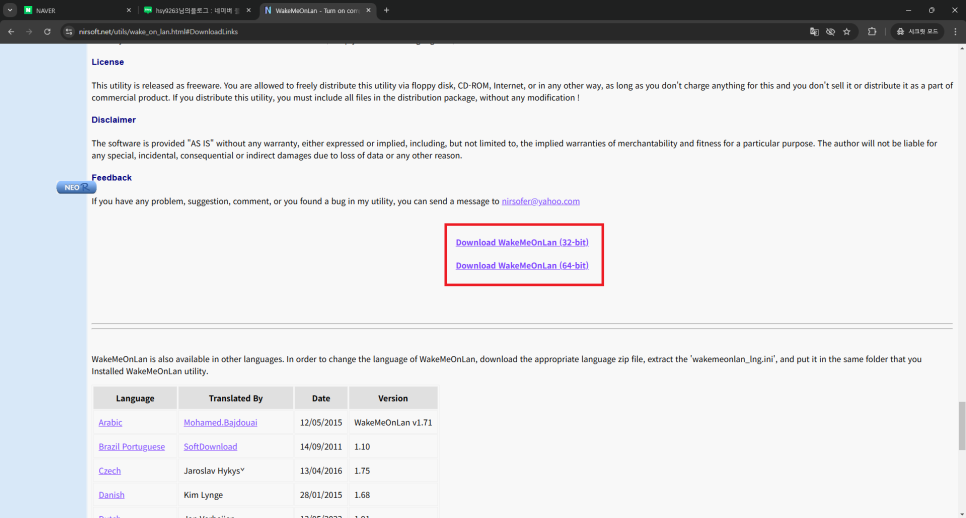Close the WakeMeOnLan tab
This screenshot has height=518, width=966.
point(368,10)
